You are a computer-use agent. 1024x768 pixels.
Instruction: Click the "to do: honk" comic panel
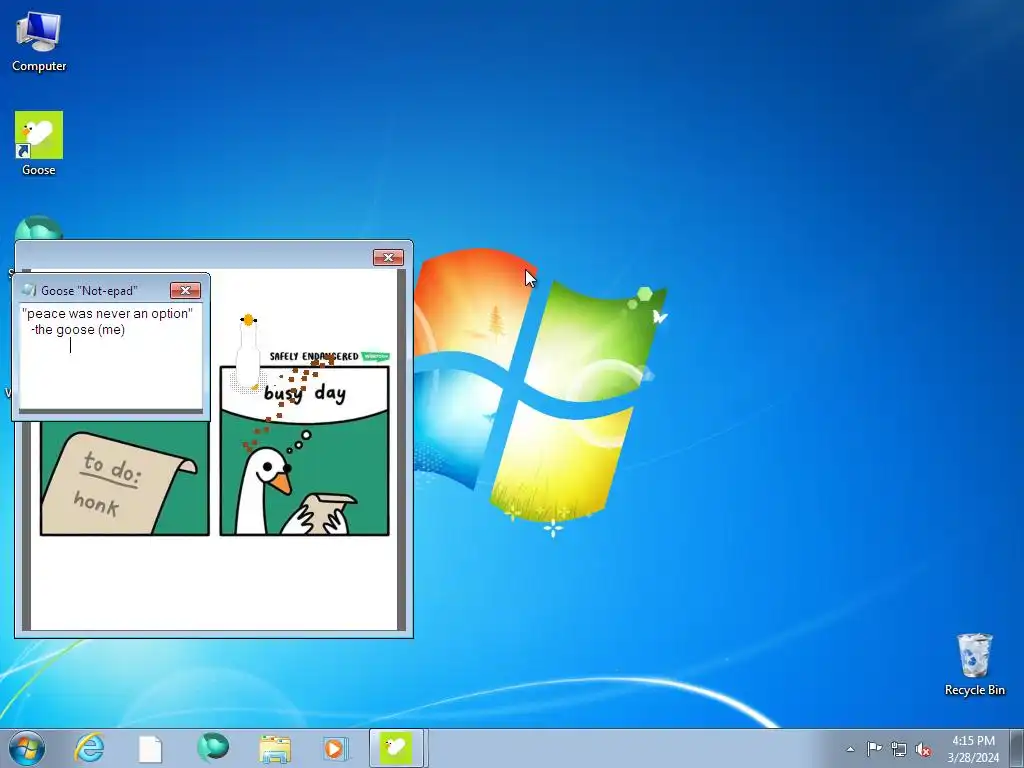pos(125,478)
